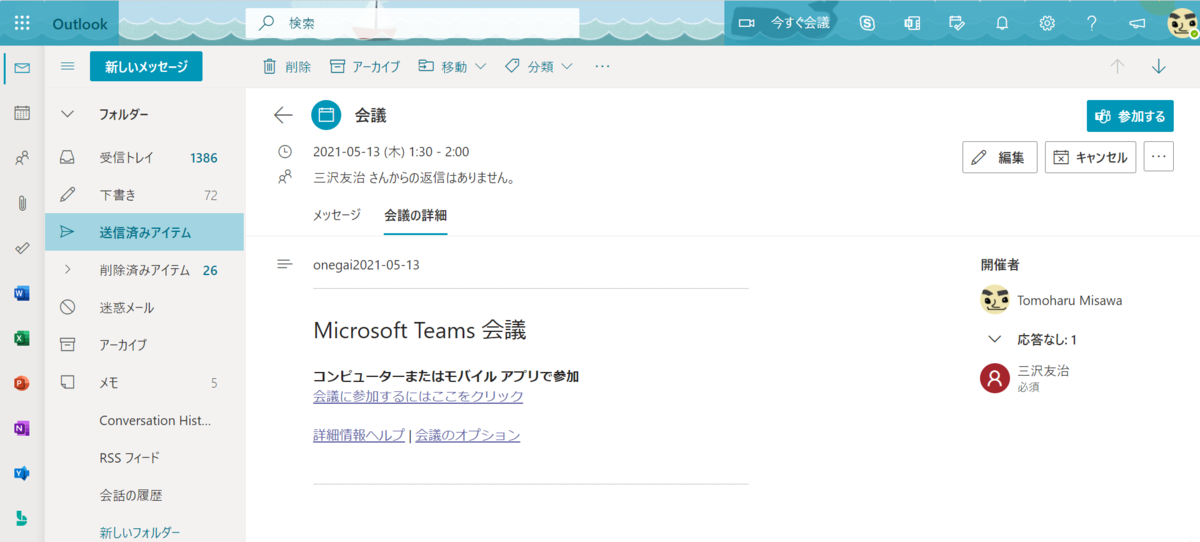The width and height of the screenshot is (1200, 542).
Task: Click アーカイブ in the toolbar
Action: [x=364, y=67]
